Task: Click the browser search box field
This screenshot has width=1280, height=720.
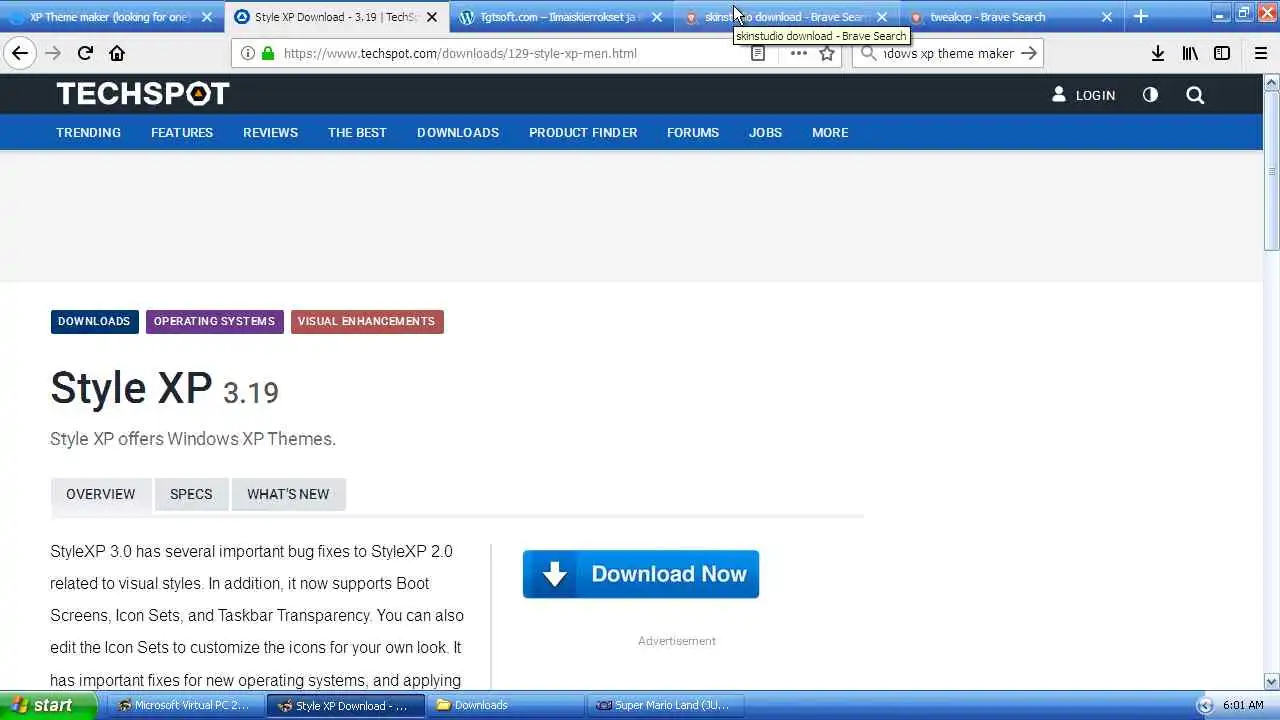Action: 948,53
